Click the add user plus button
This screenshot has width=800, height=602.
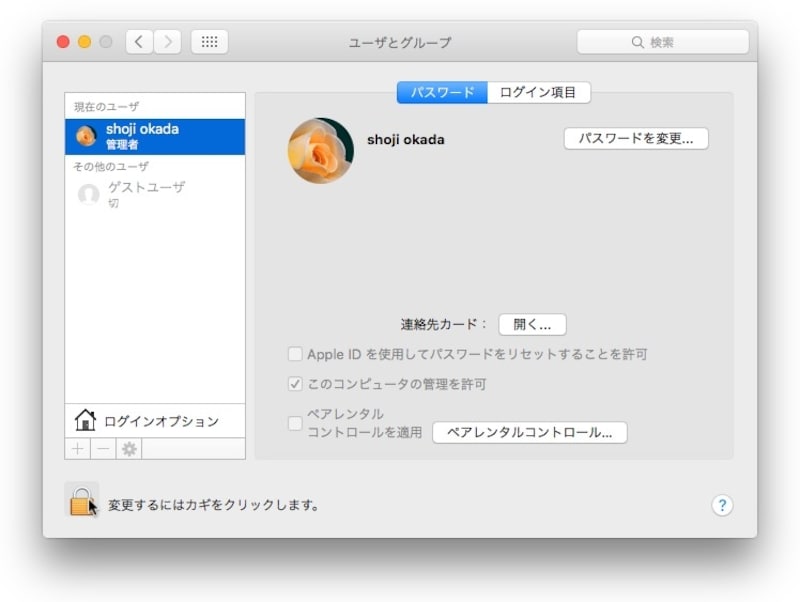(x=78, y=449)
